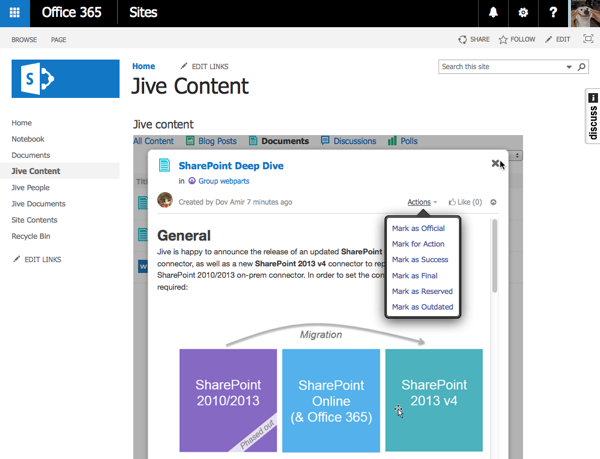Click the Office 365 title link

pyautogui.click(x=72, y=13)
